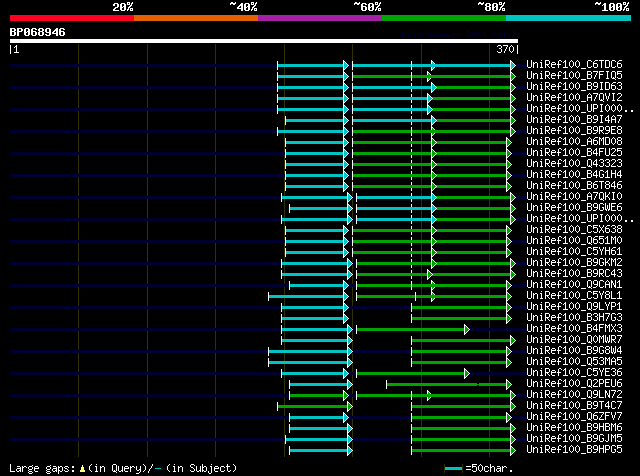
Task: Click the ~100% legend label
Action: [x=612, y=7]
